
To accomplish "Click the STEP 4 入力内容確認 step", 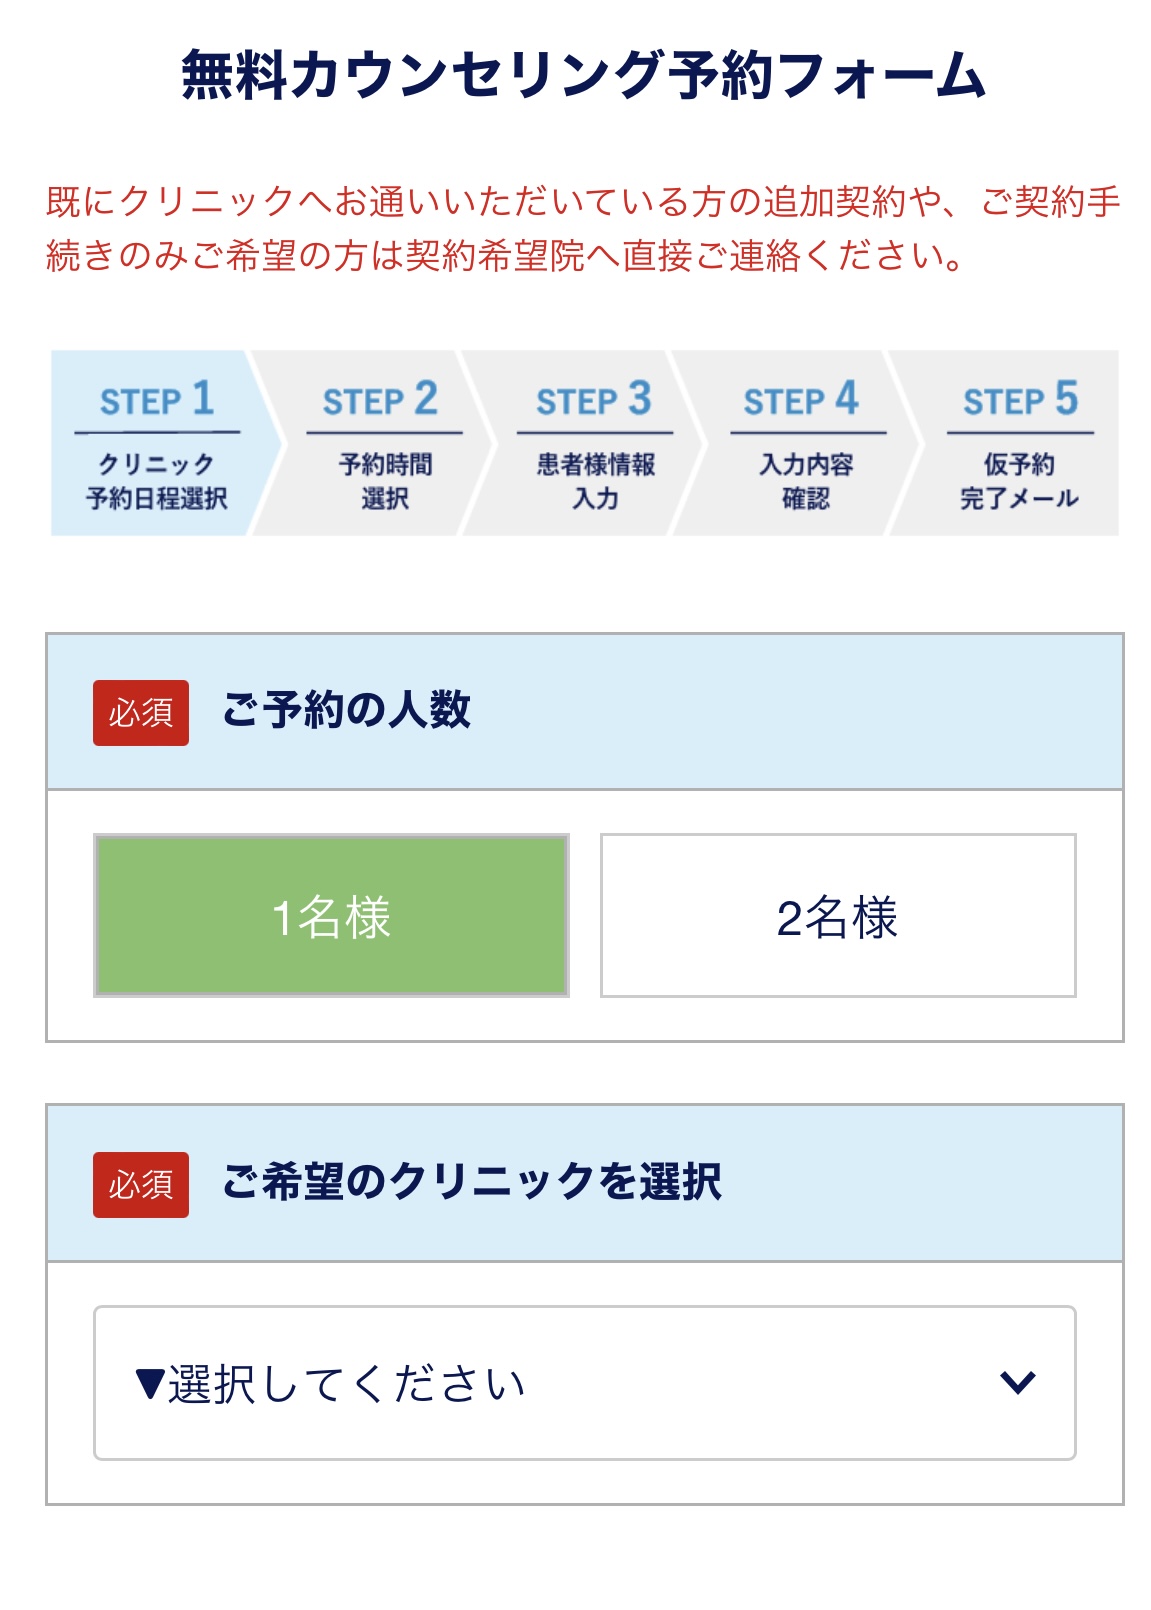I will 806,443.
